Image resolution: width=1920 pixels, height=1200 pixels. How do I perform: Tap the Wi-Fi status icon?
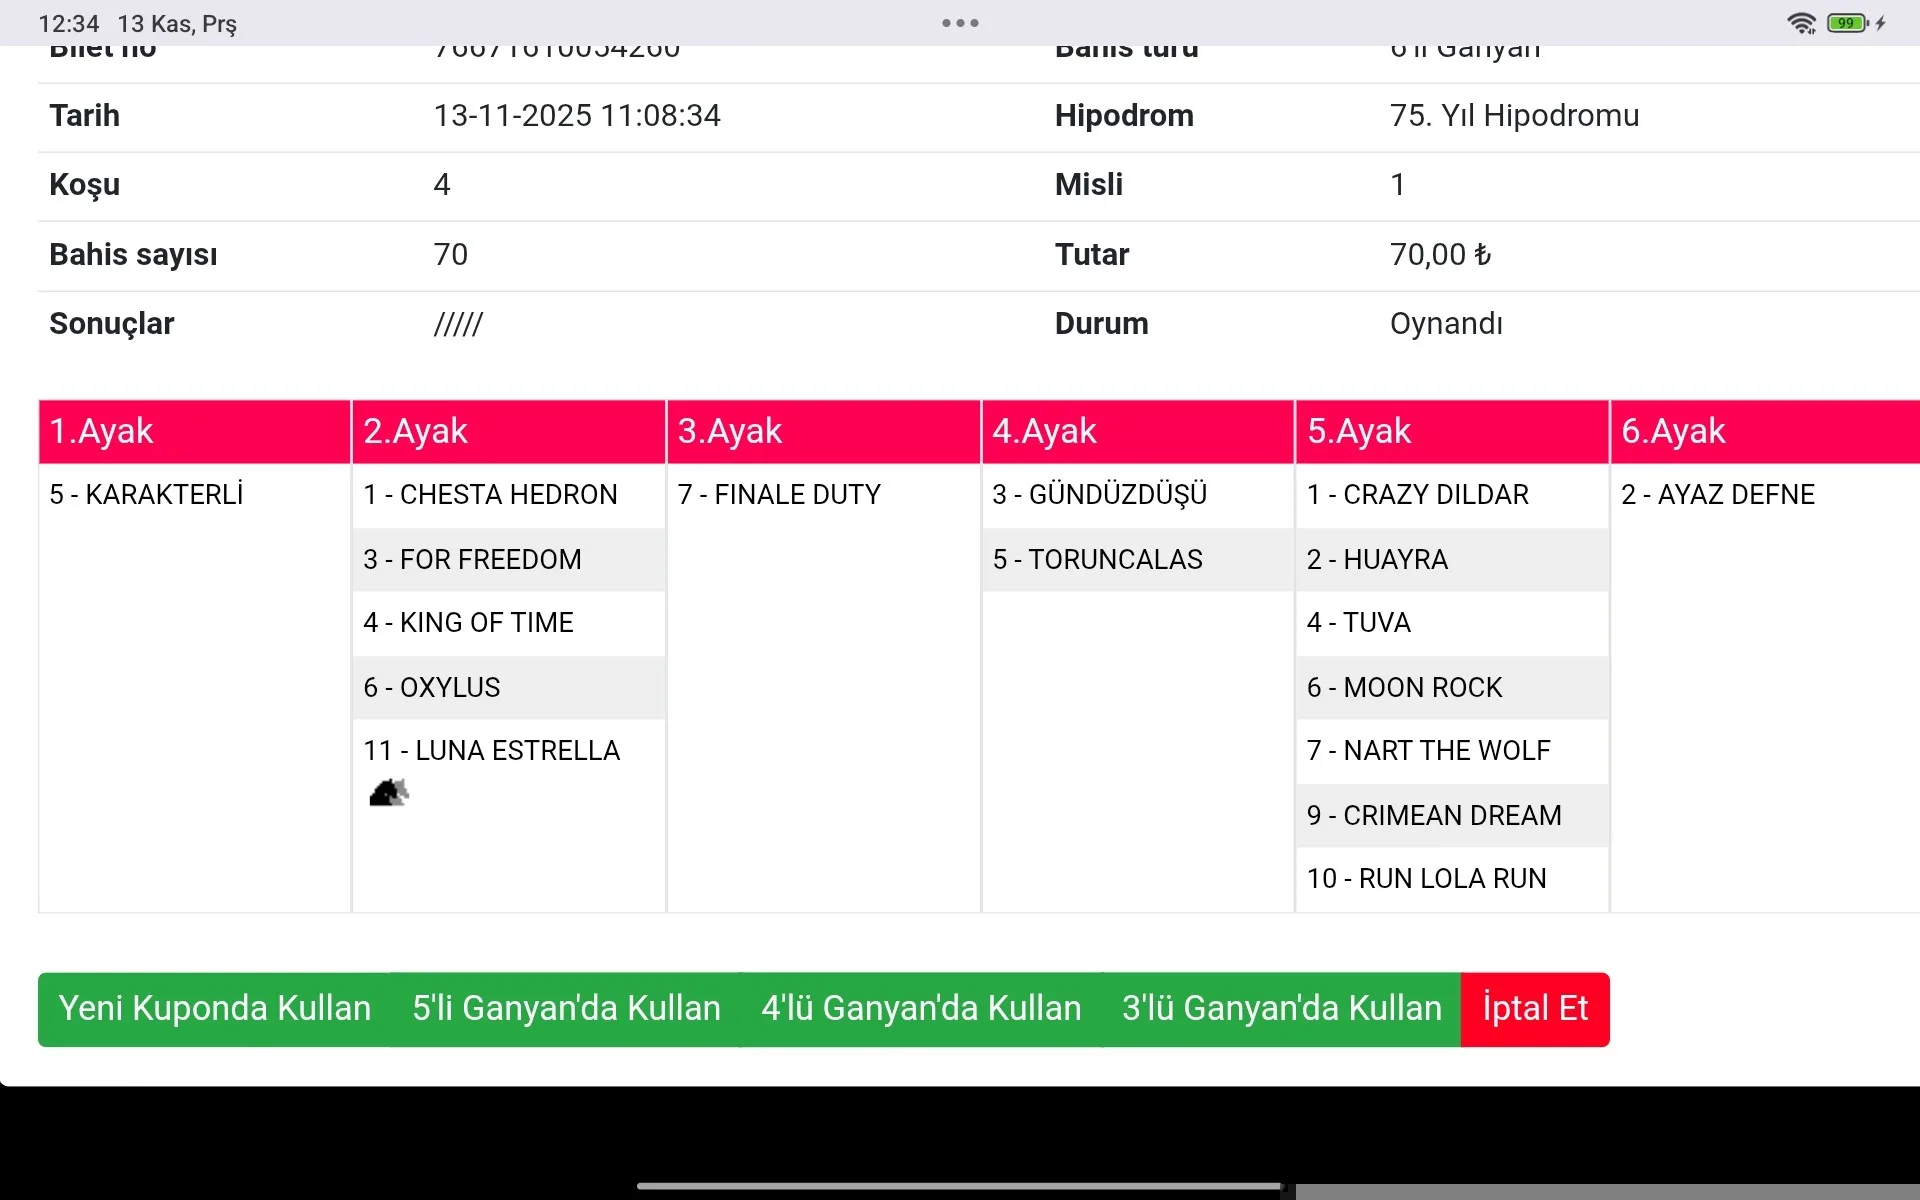(x=1801, y=23)
